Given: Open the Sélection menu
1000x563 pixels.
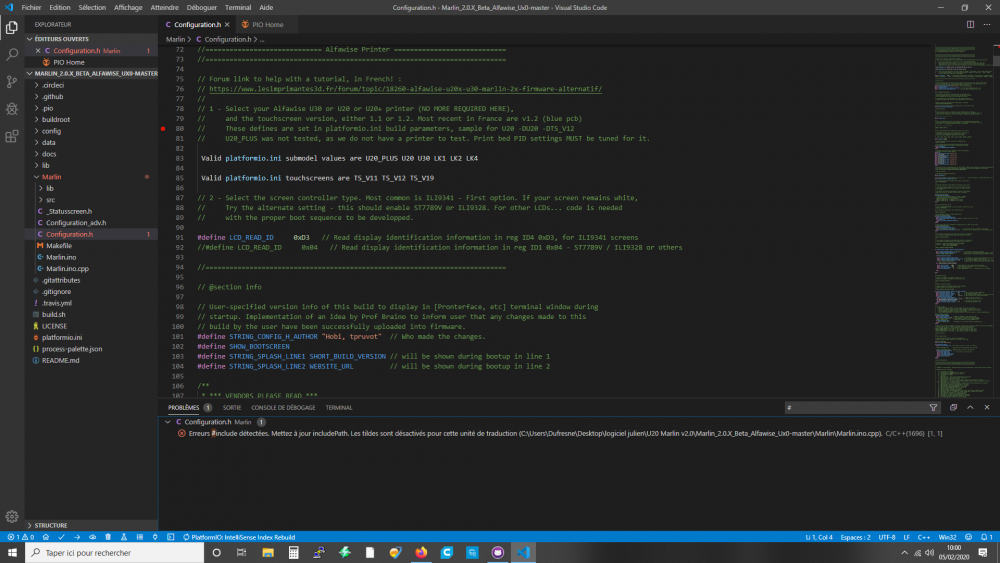Looking at the screenshot, I should [x=92, y=8].
